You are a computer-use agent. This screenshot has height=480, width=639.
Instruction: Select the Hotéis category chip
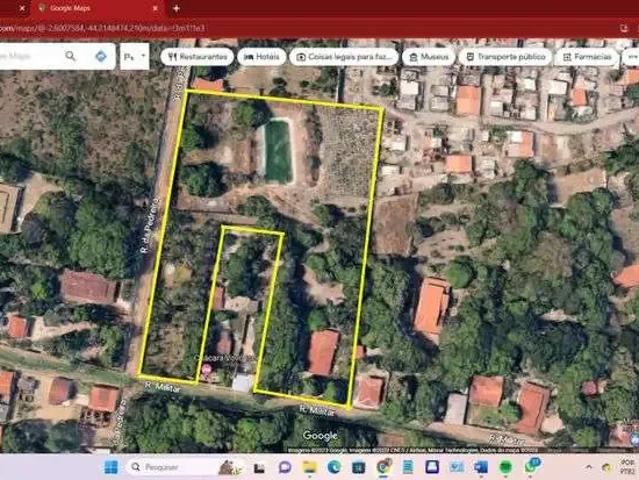261,57
